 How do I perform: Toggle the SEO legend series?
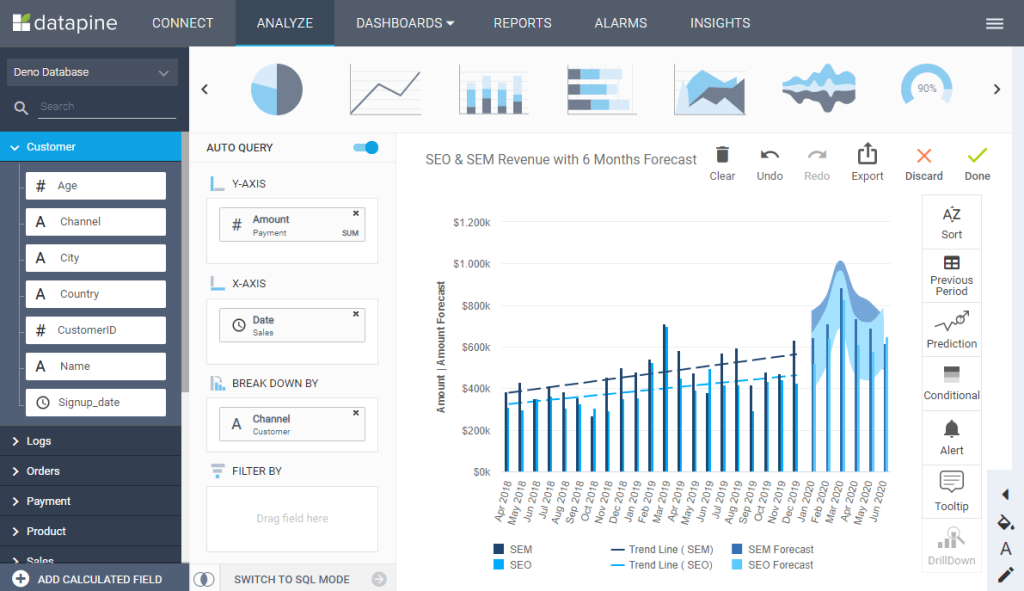point(512,565)
